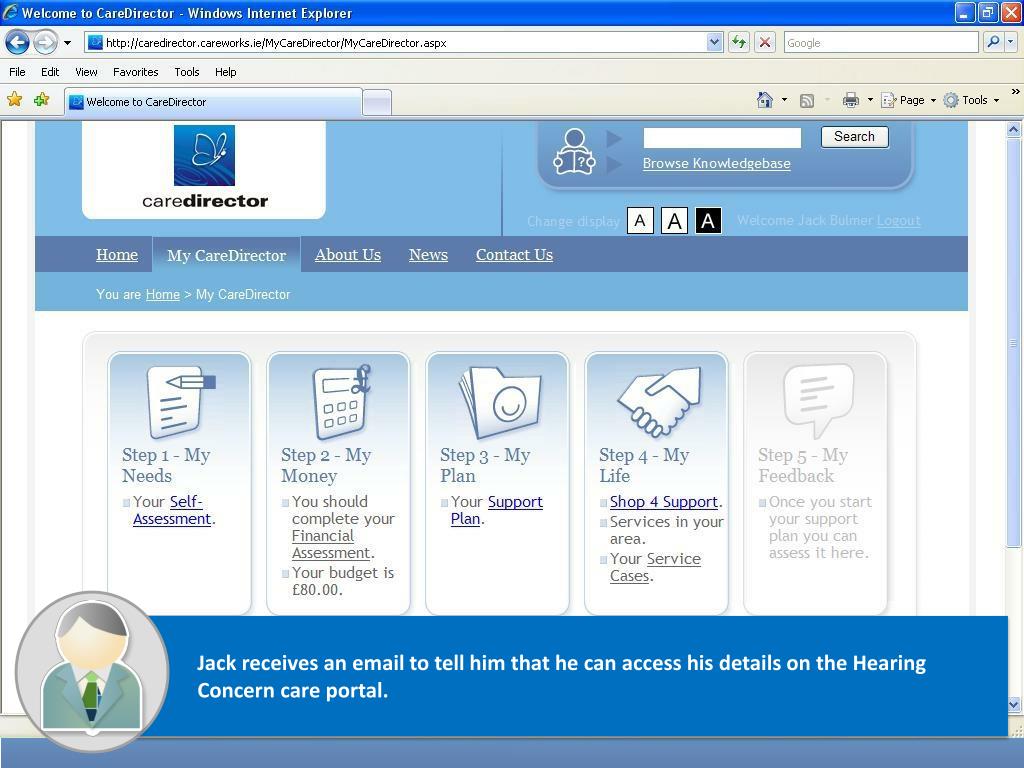Select the Welcome to CareDirector tab
1024x768 pixels.
tap(213, 102)
